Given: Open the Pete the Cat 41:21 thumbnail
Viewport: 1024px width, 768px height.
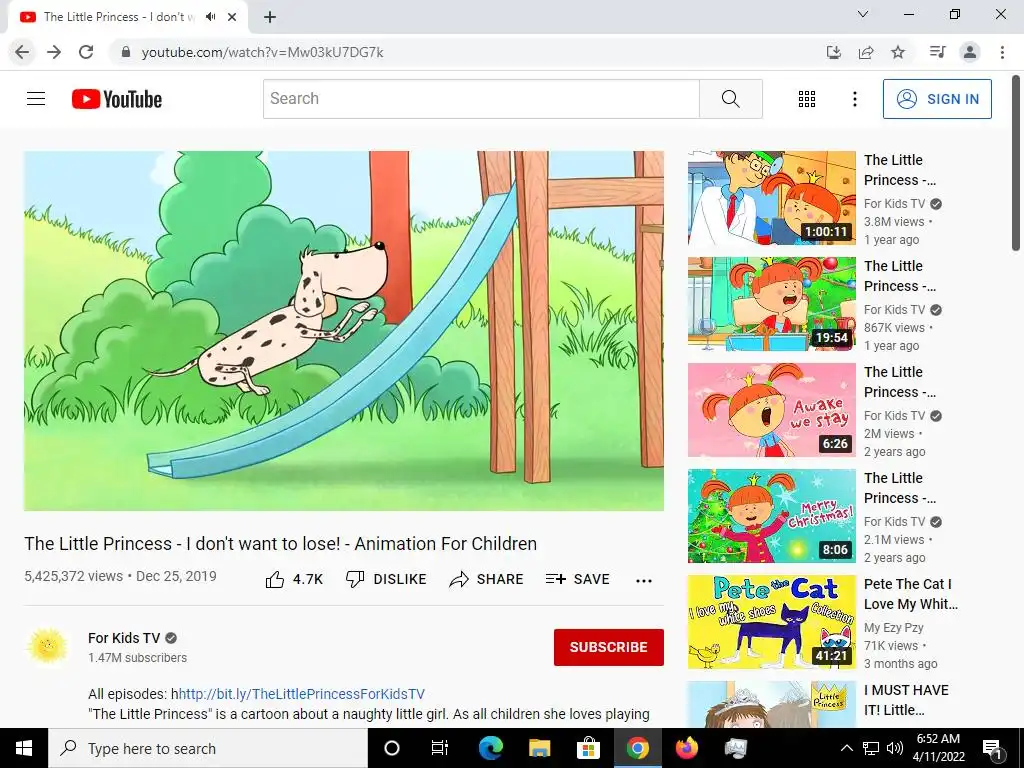Looking at the screenshot, I should pos(771,622).
